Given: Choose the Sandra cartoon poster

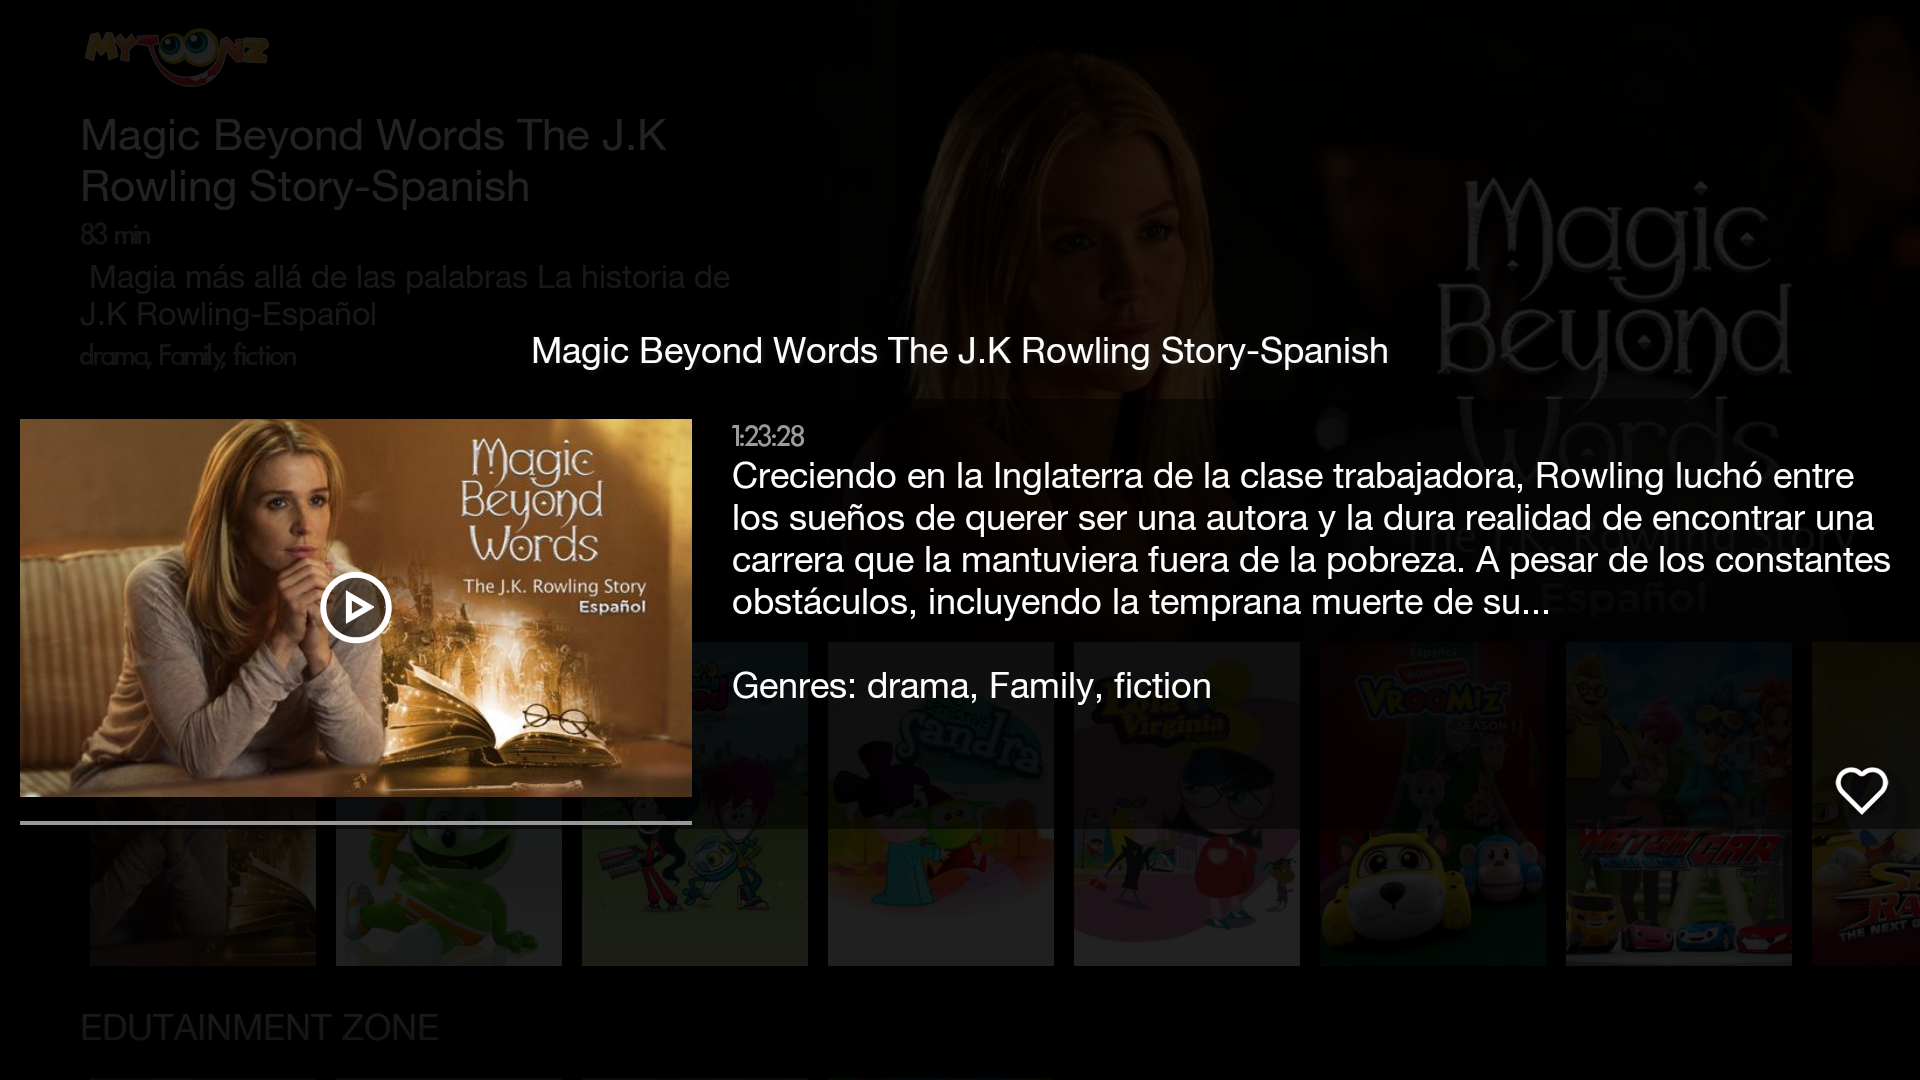Looking at the screenshot, I should 940,803.
